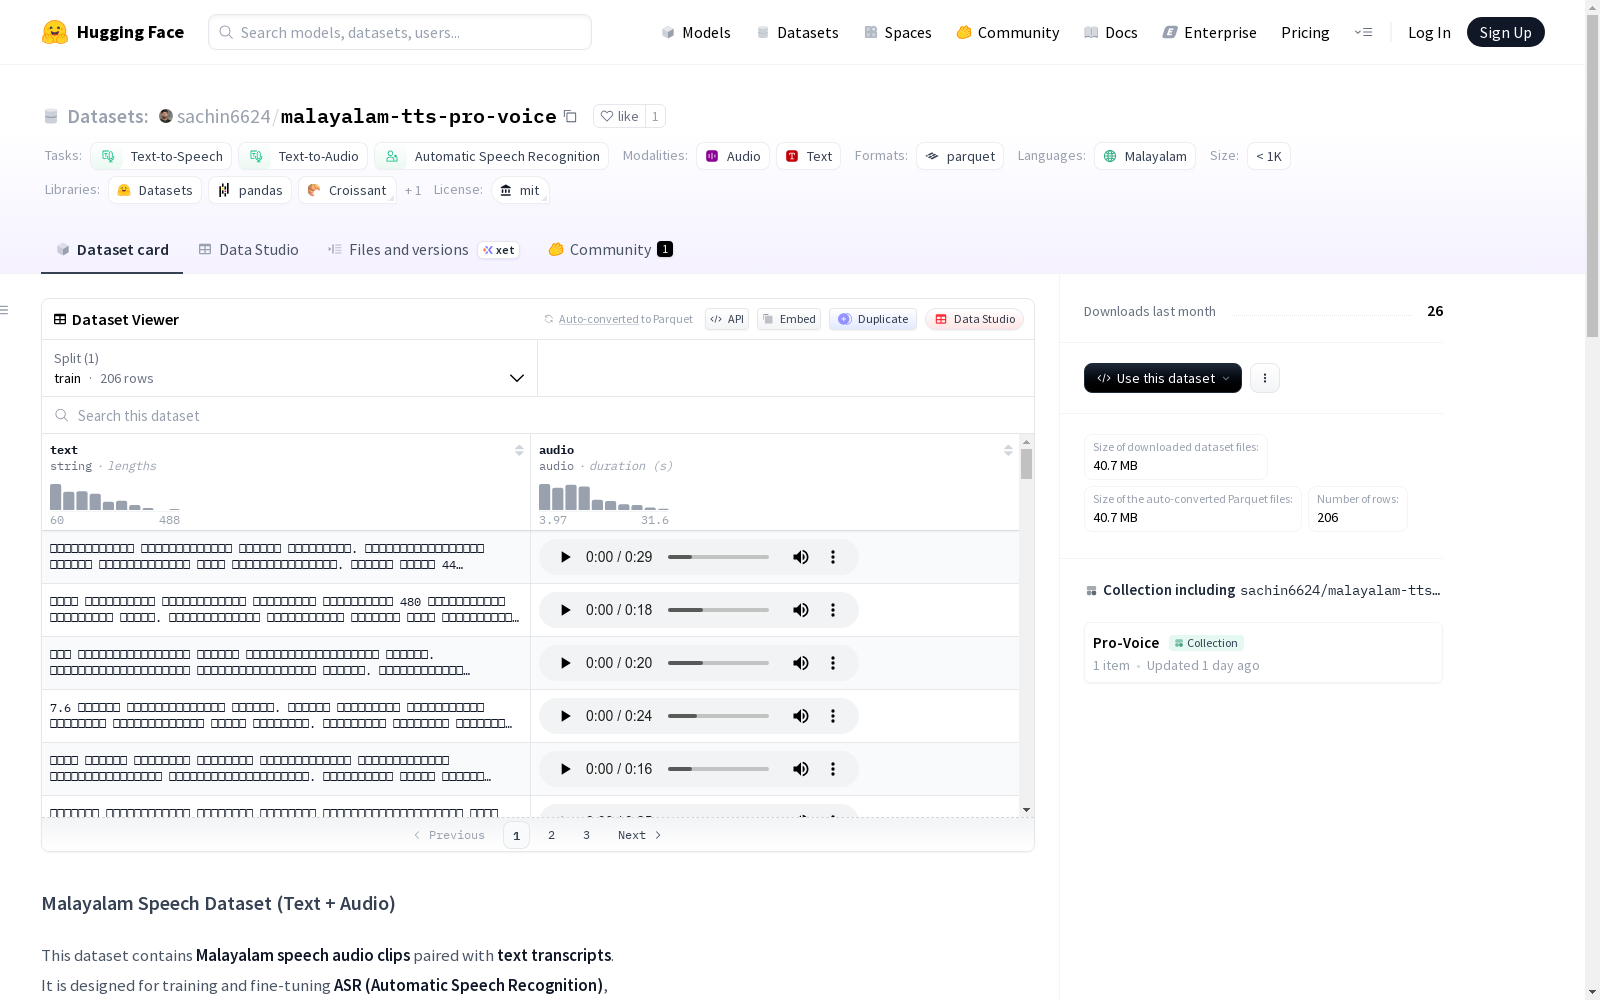Open the Pro-Voice collection card
Image resolution: width=1600 pixels, height=1000 pixels.
[x=1263, y=653]
